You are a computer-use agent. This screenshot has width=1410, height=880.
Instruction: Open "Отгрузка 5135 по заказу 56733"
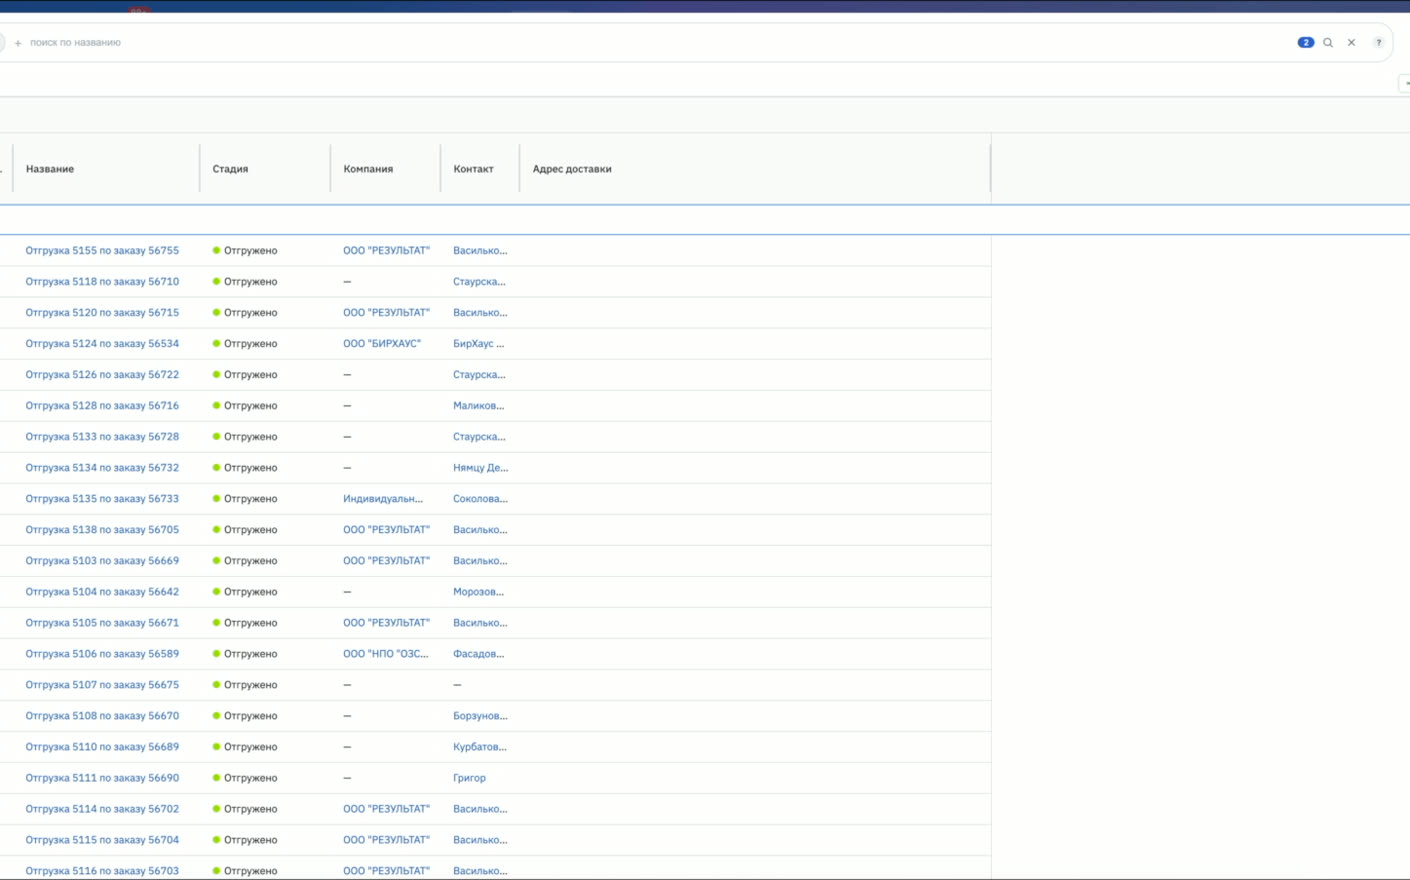point(102,499)
